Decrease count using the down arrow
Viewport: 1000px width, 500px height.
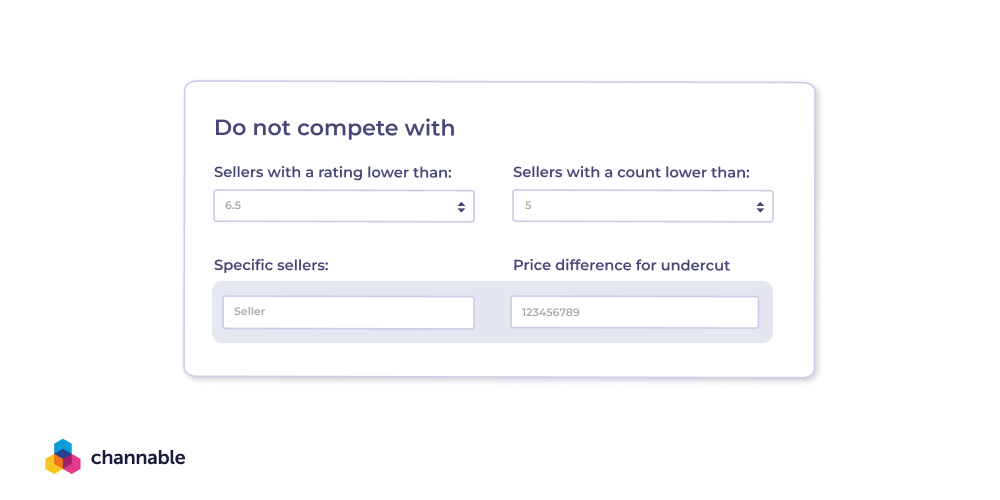click(760, 211)
